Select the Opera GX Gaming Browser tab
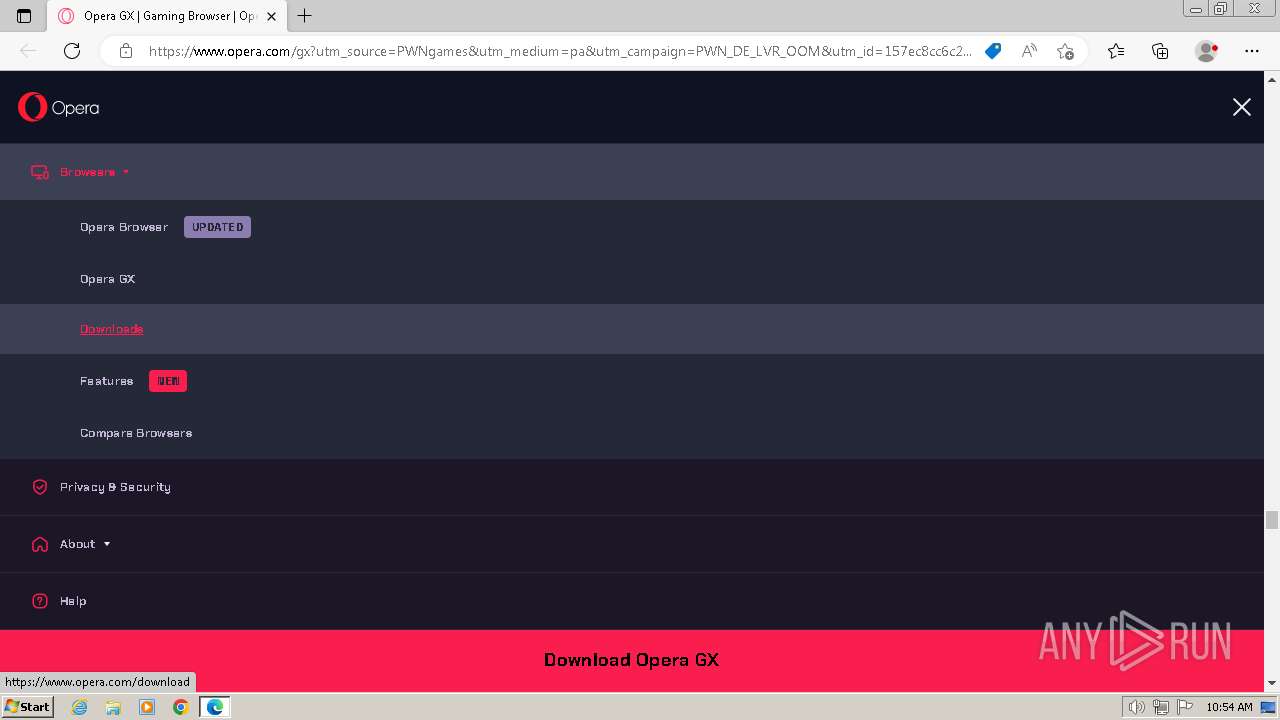The height and width of the screenshot is (720, 1280). [167, 16]
